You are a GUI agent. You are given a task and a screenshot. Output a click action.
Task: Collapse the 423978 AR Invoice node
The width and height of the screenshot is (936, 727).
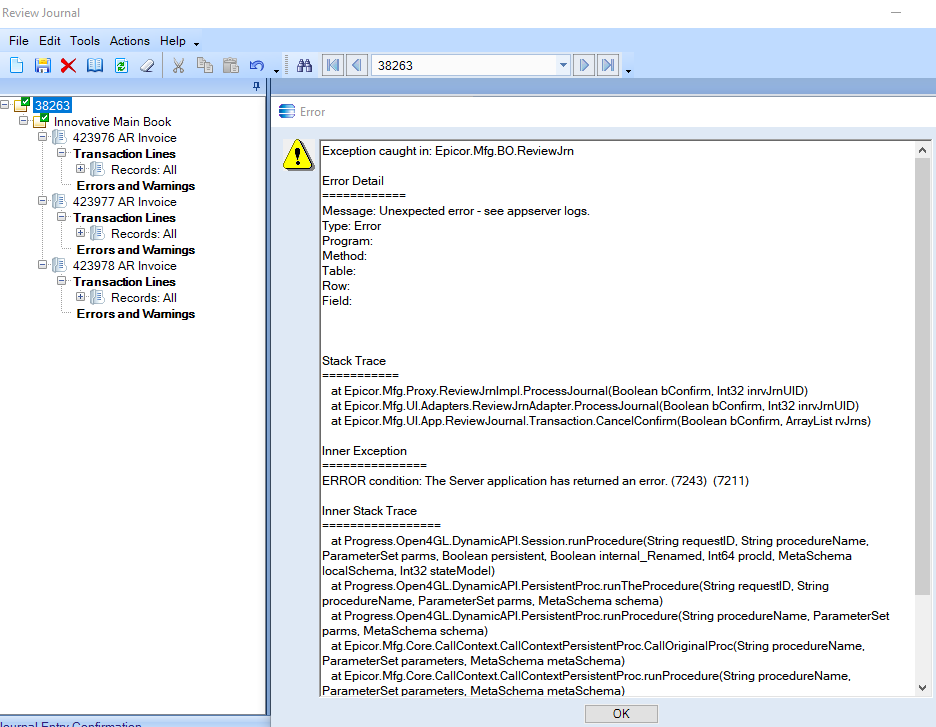tap(42, 264)
